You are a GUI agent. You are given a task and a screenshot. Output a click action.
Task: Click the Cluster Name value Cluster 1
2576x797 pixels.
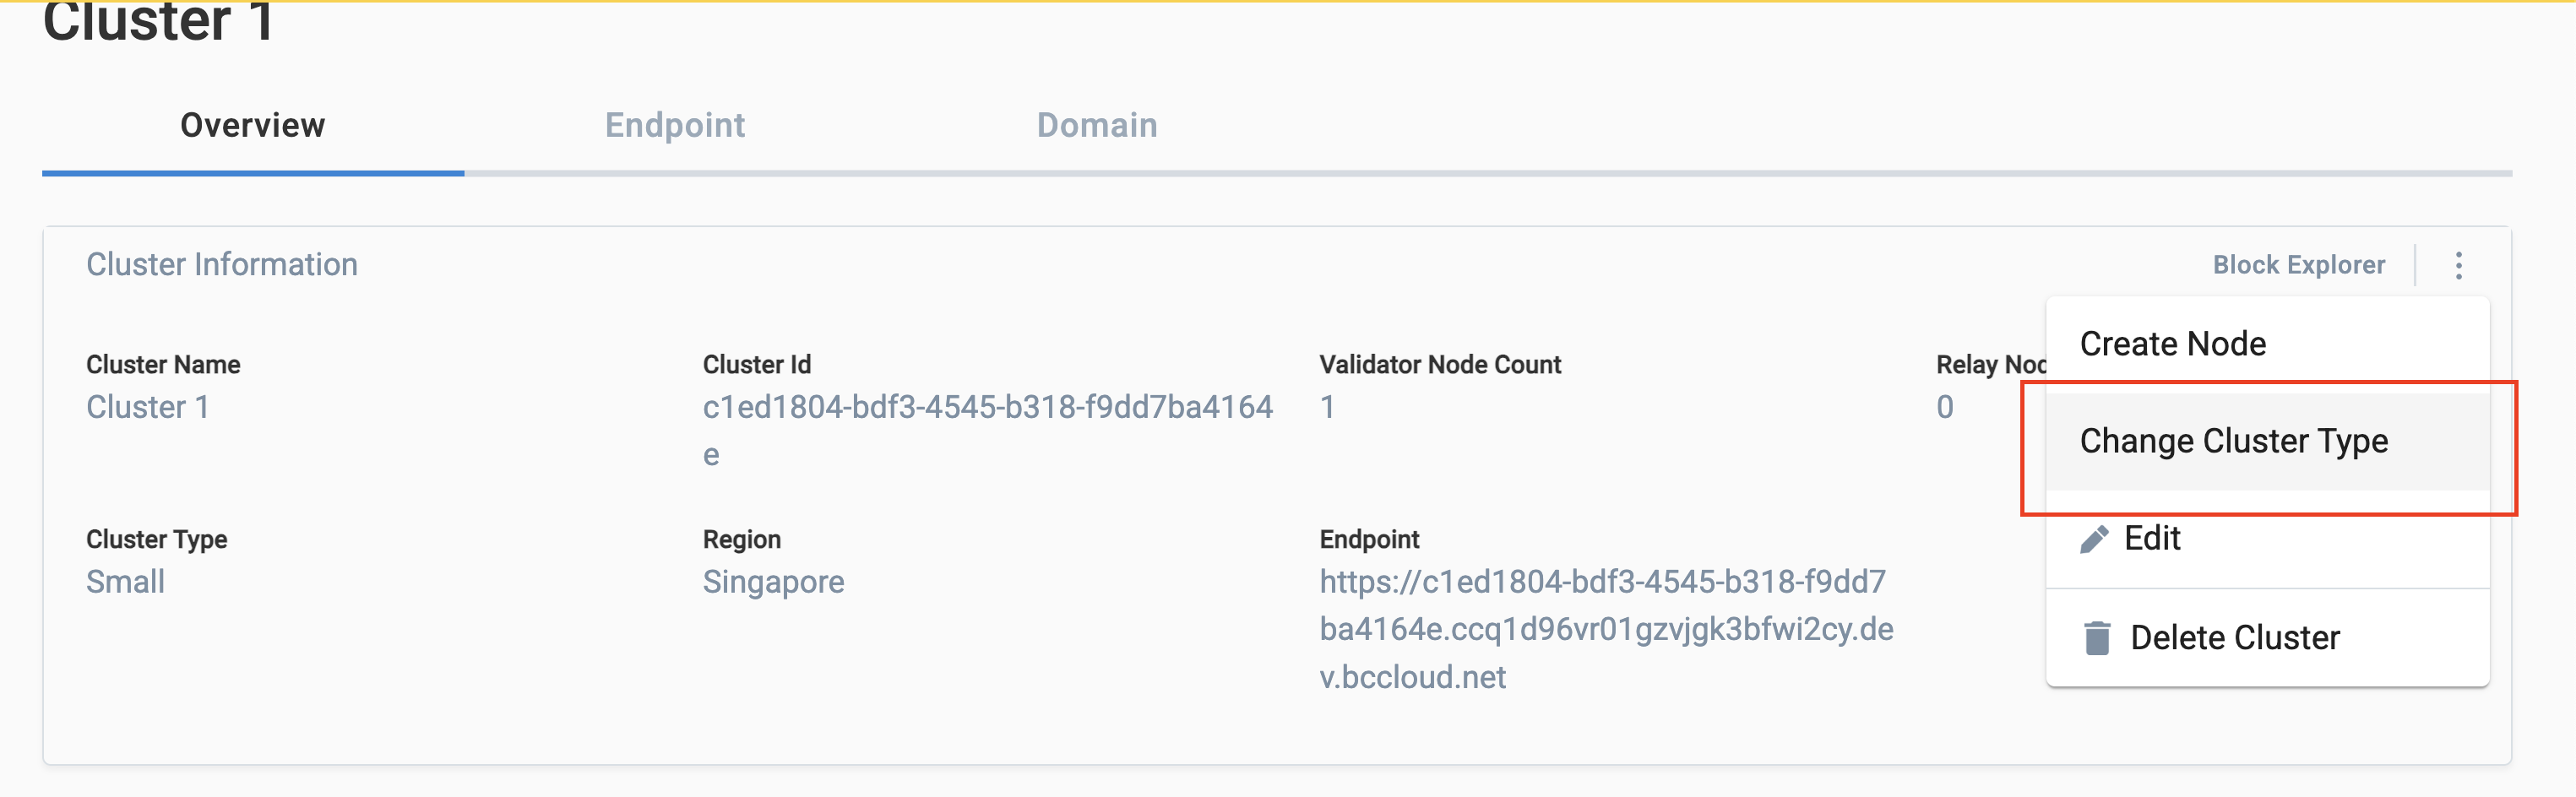(148, 407)
